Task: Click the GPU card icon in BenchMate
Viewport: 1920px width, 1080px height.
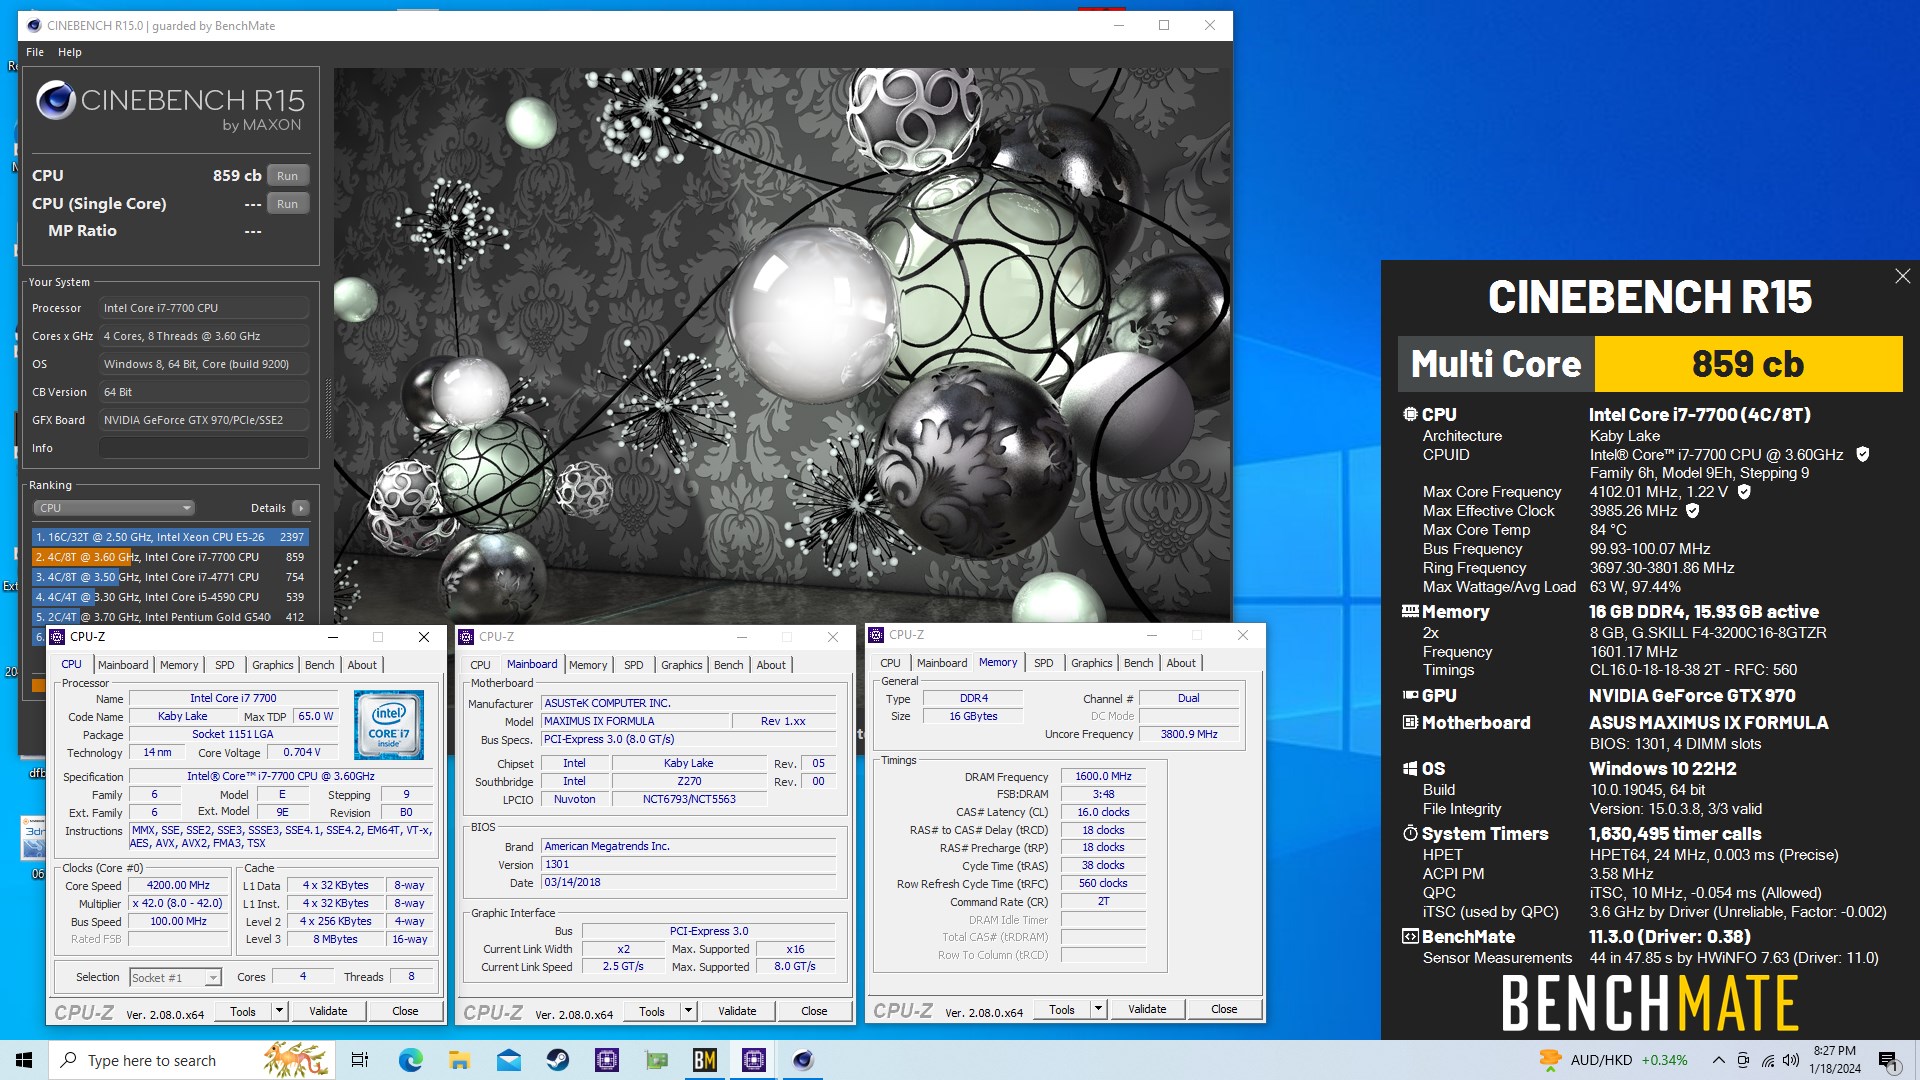Action: [1410, 695]
